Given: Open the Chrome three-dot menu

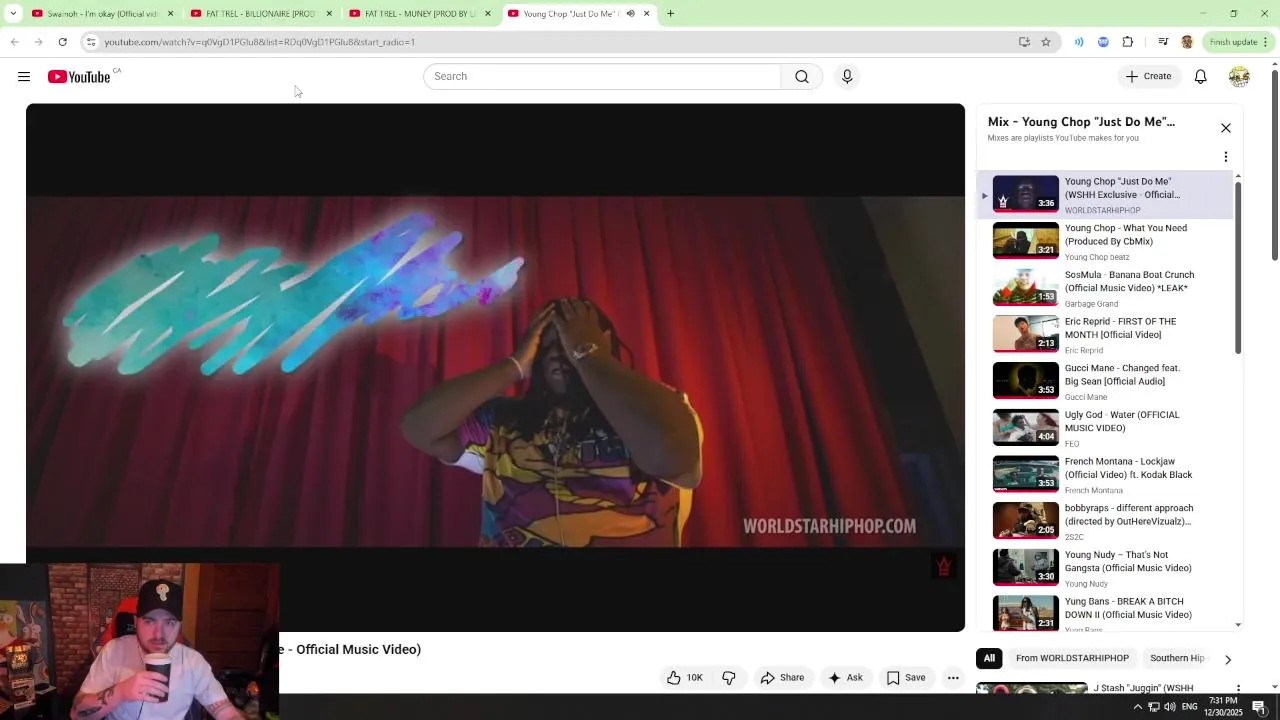Looking at the screenshot, I should pyautogui.click(x=1265, y=42).
